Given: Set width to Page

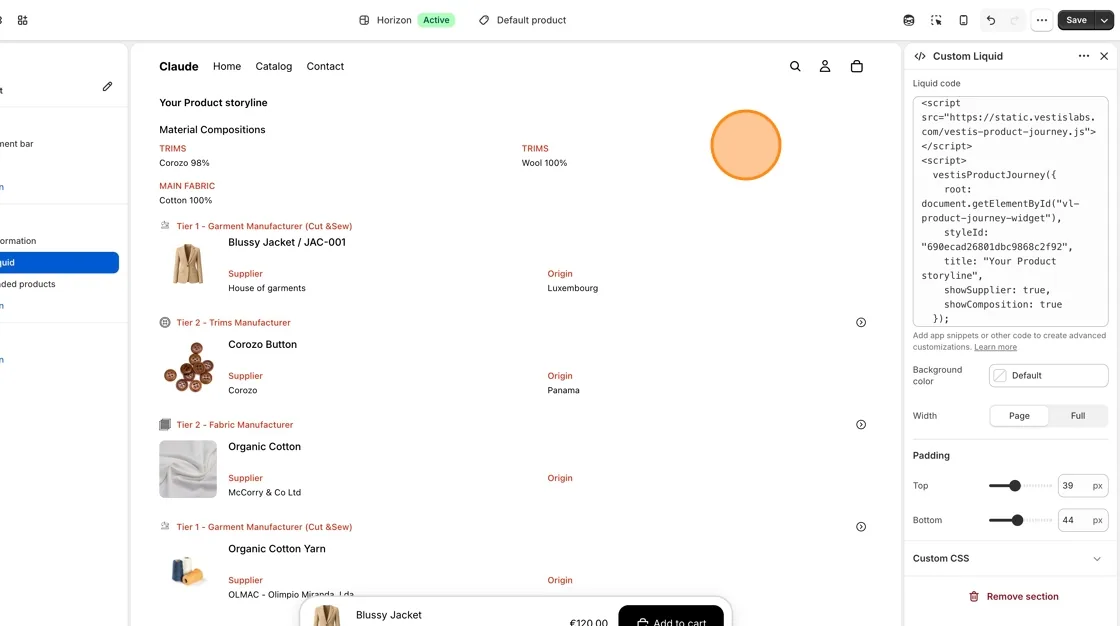Looking at the screenshot, I should click(x=1019, y=416).
